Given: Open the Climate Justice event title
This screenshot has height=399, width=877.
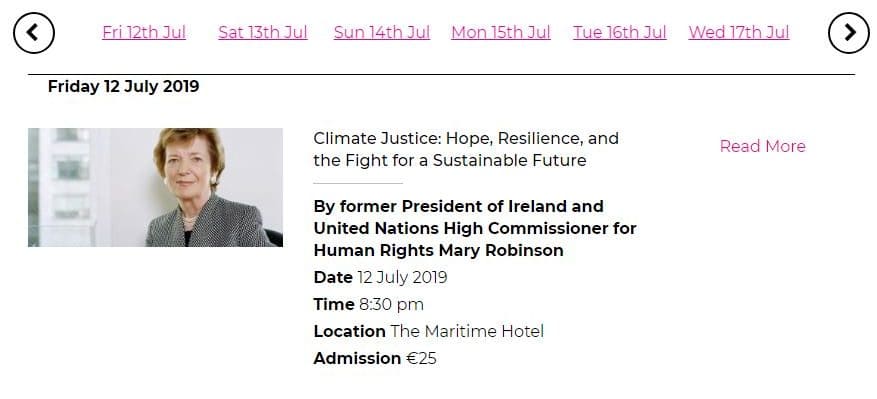Looking at the screenshot, I should [466, 149].
